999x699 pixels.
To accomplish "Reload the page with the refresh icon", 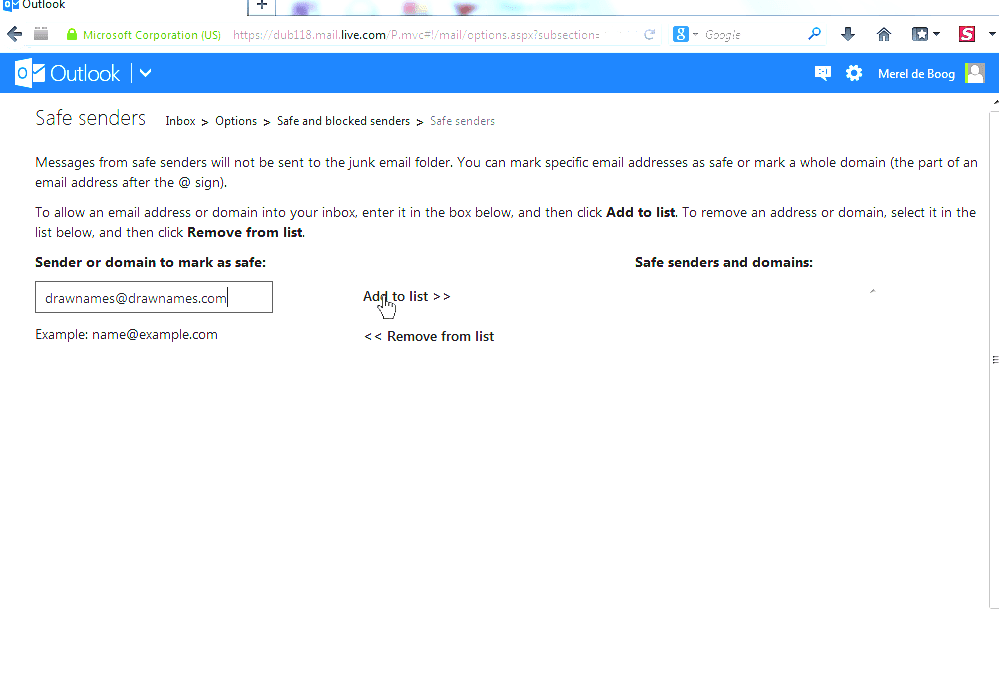I will (649, 33).
